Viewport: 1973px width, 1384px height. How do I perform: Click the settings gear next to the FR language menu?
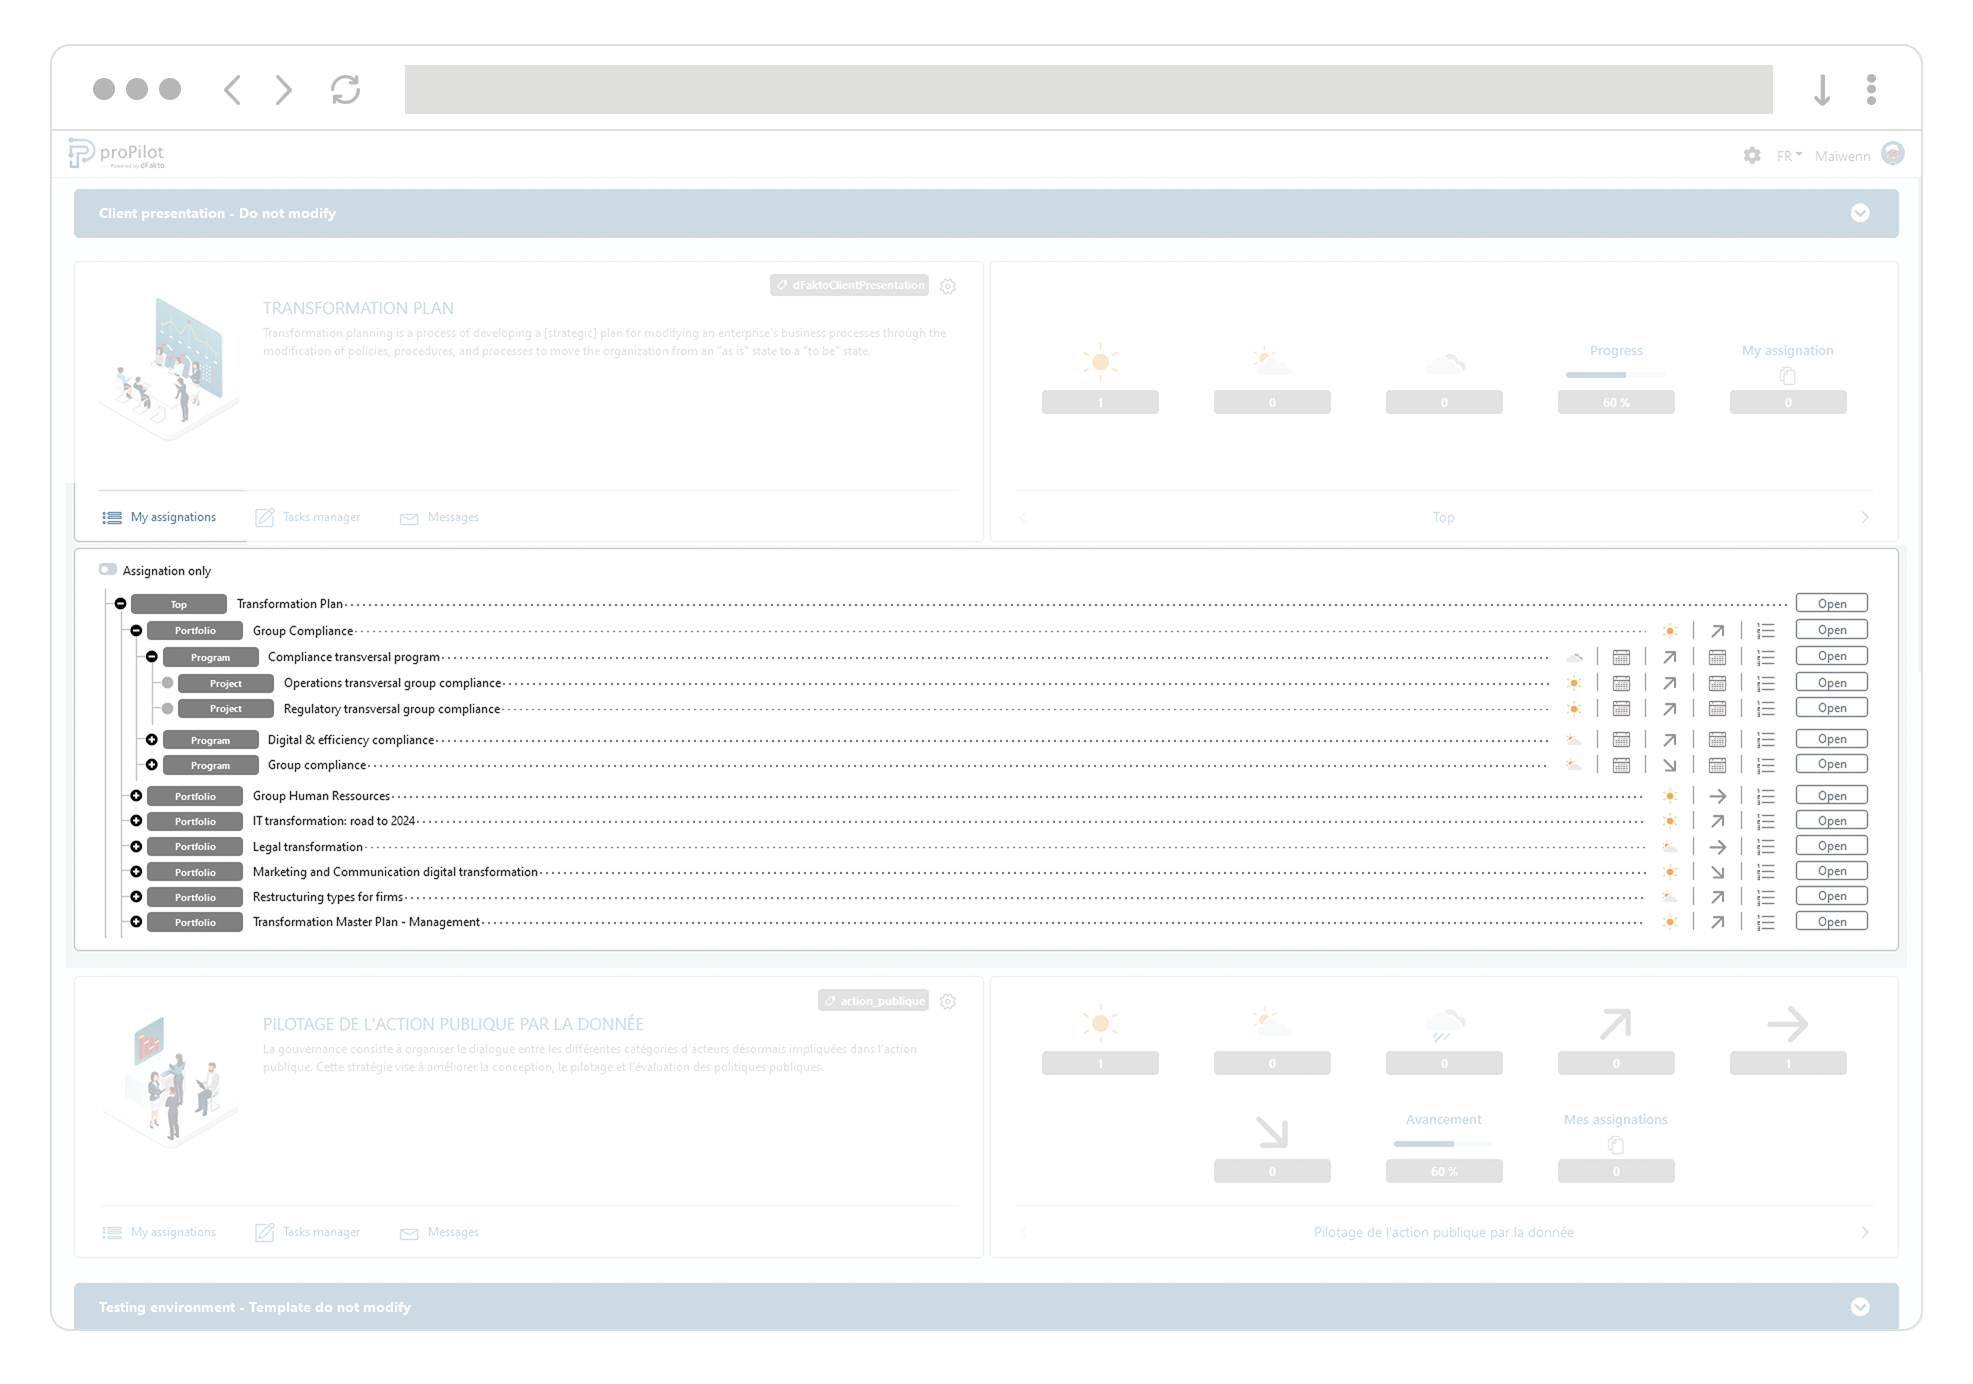point(1751,155)
